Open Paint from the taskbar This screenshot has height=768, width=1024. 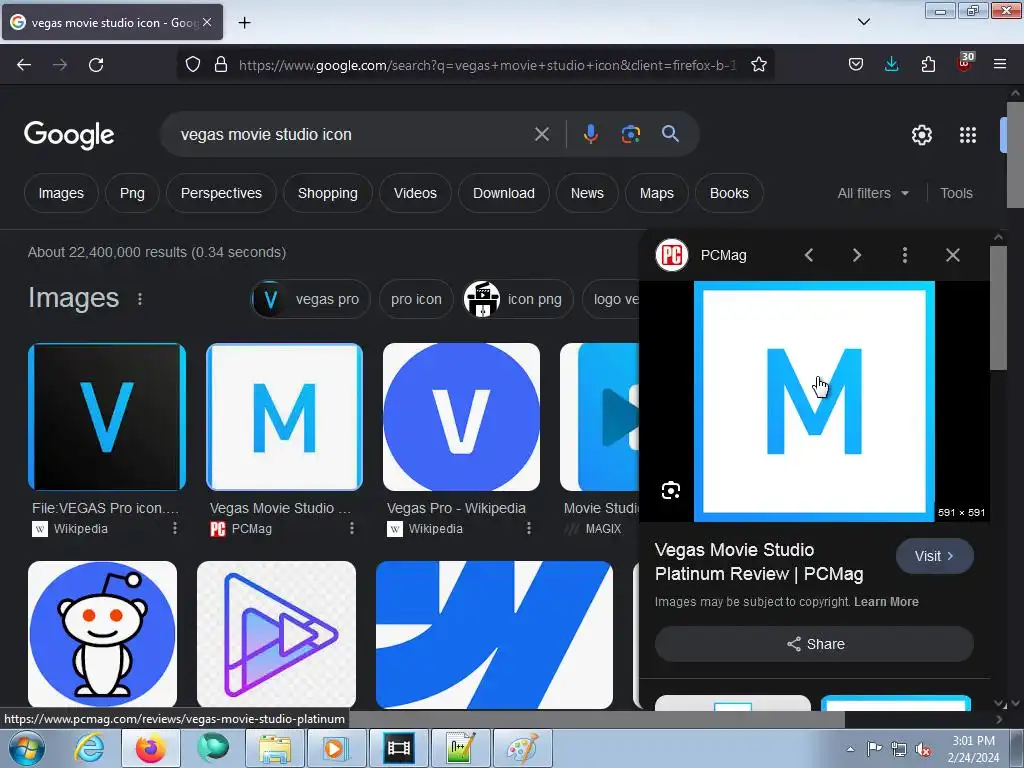(523, 748)
